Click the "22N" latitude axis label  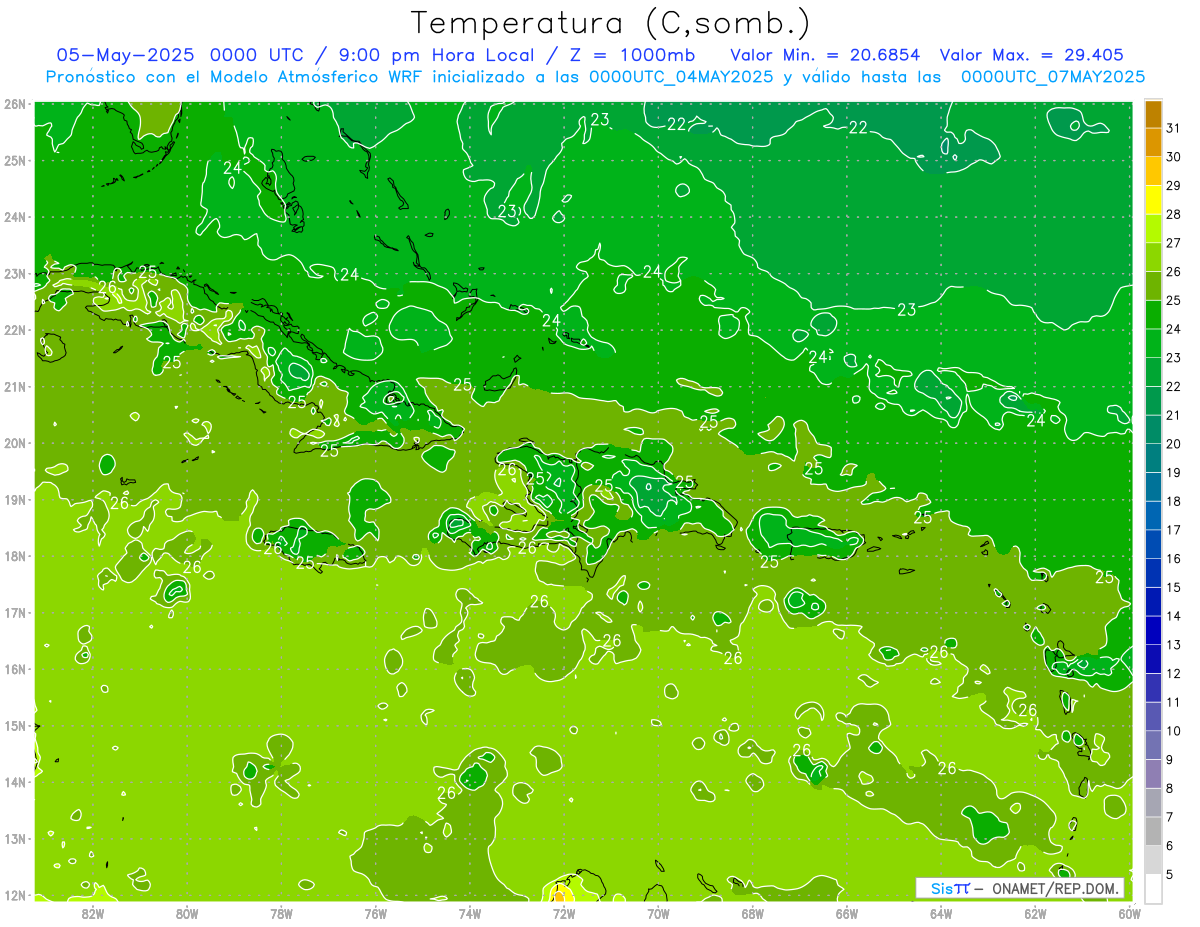(15, 330)
